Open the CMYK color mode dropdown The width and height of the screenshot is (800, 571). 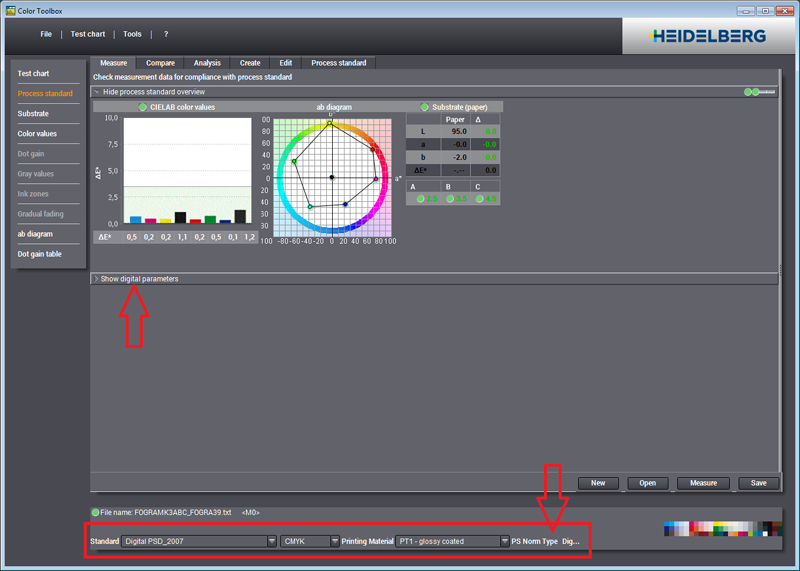(311, 541)
